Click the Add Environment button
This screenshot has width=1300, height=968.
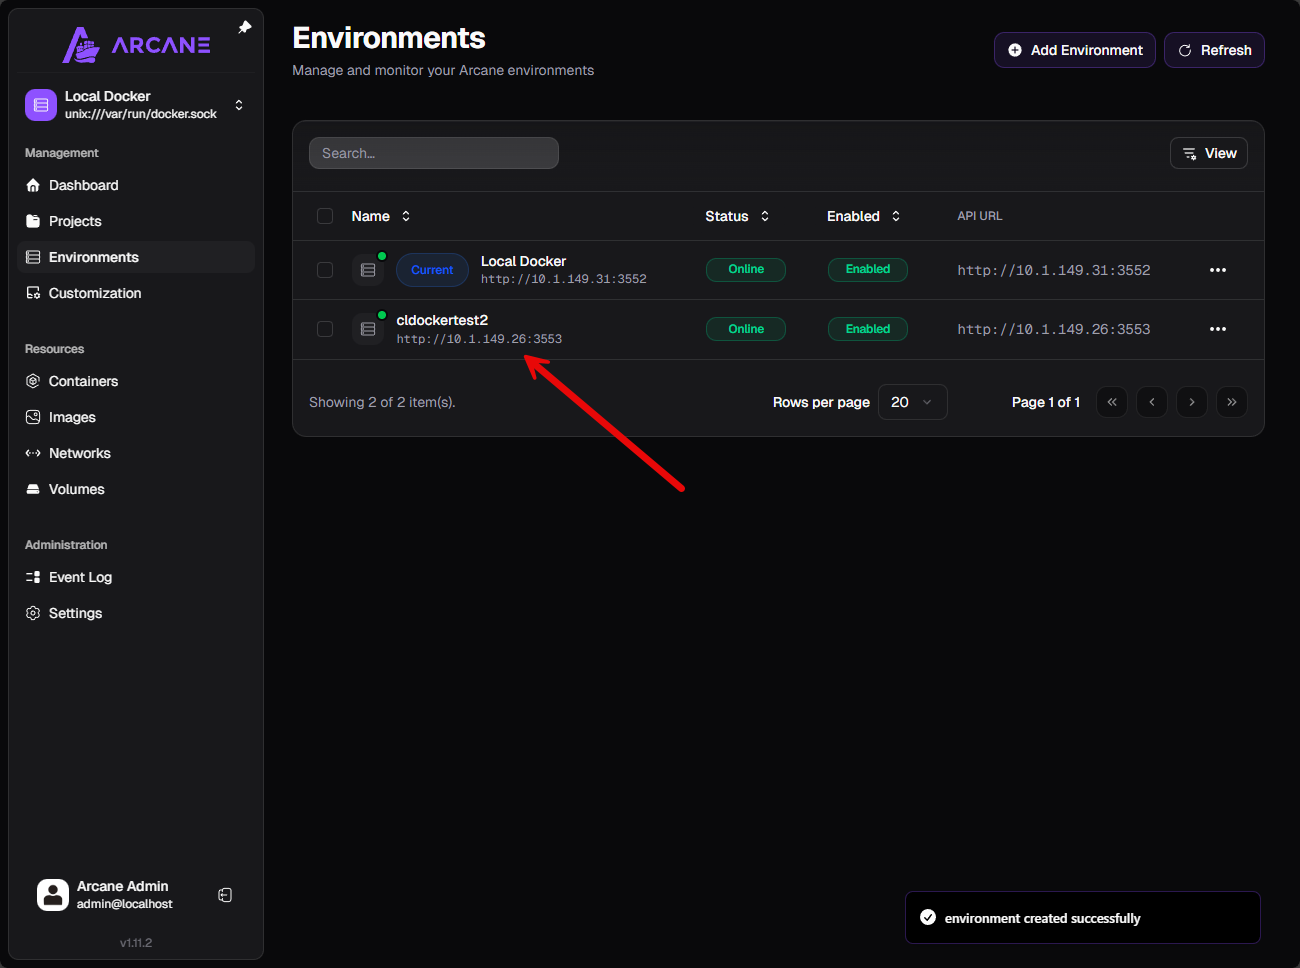1074,50
